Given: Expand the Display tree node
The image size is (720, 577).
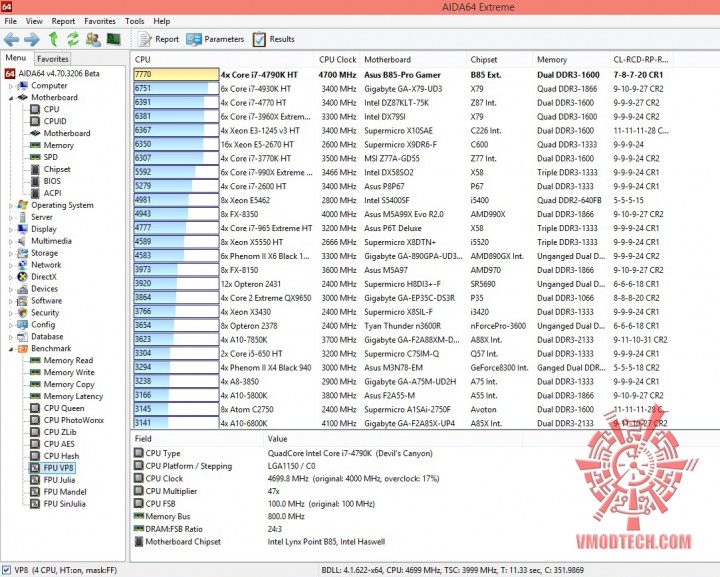Looking at the screenshot, I should pos(11,230).
